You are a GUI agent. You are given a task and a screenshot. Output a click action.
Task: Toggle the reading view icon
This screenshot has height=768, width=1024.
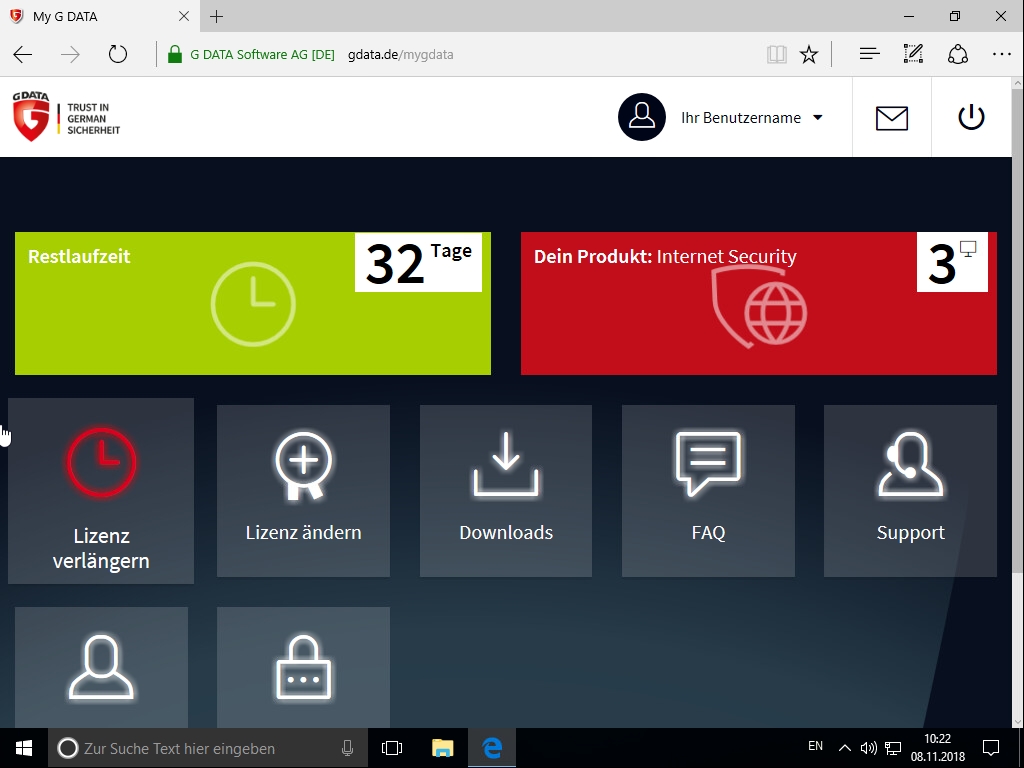776,54
